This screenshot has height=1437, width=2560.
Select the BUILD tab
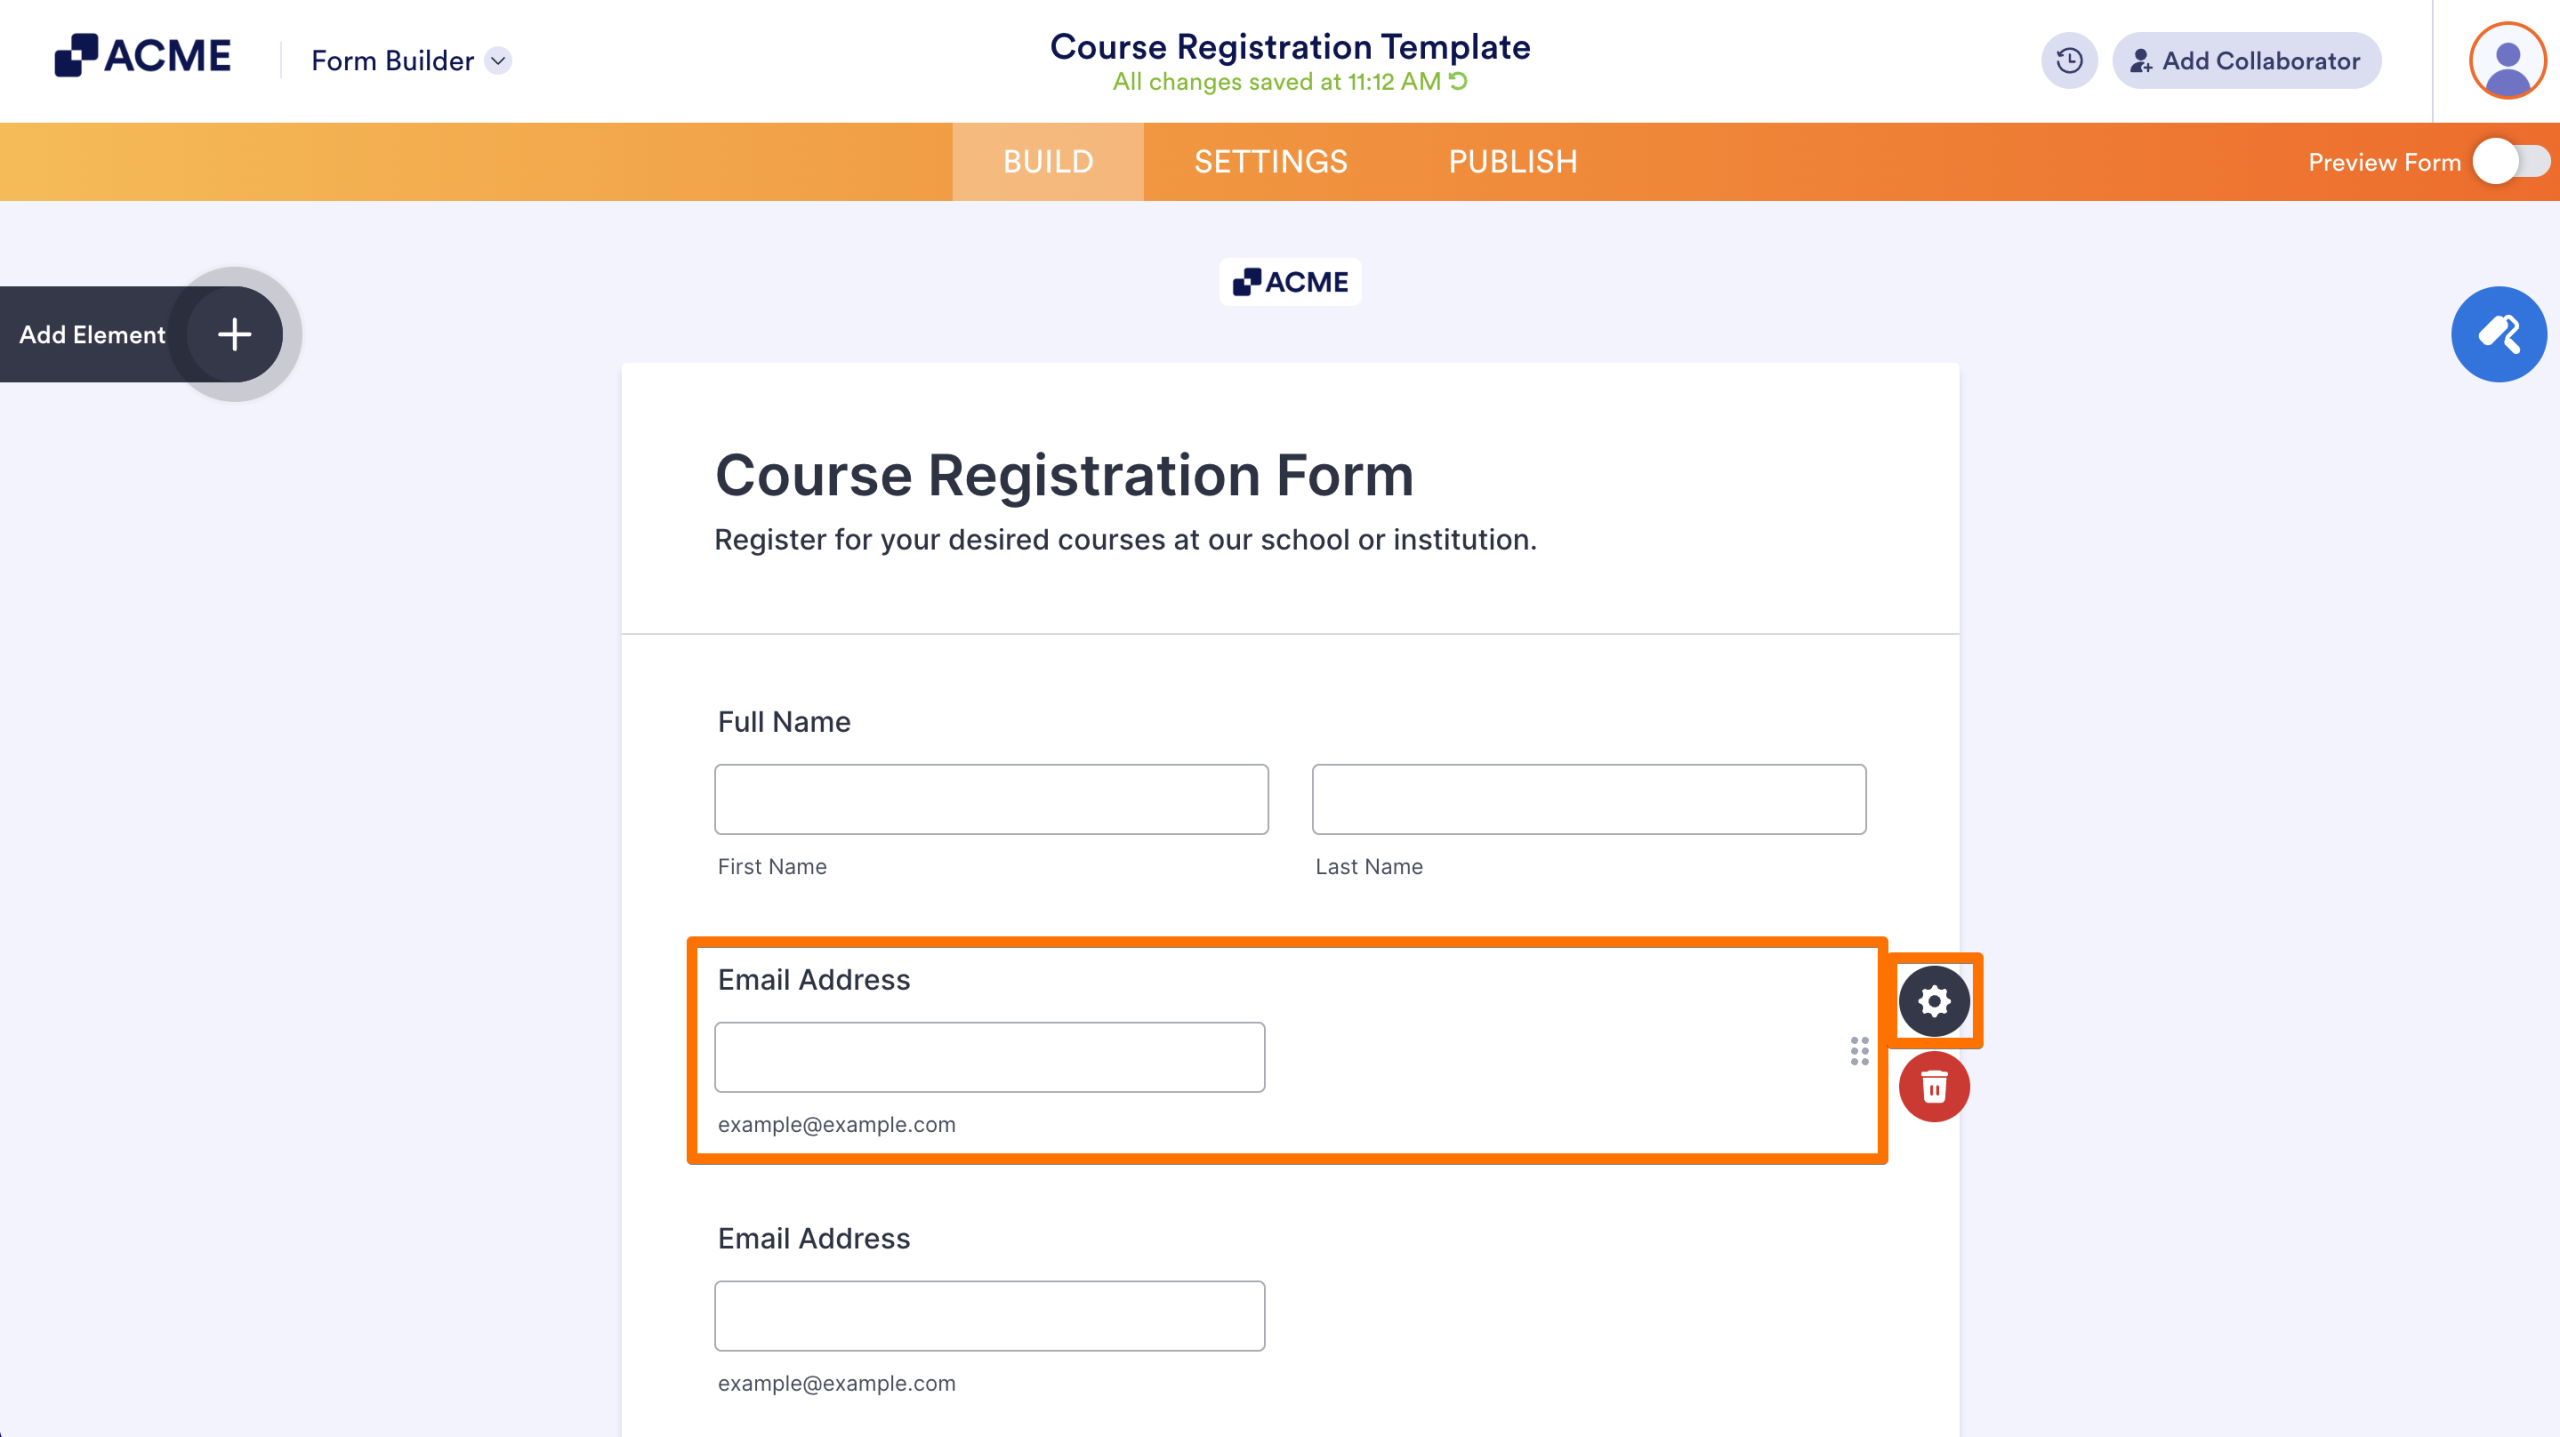pyautogui.click(x=1048, y=161)
